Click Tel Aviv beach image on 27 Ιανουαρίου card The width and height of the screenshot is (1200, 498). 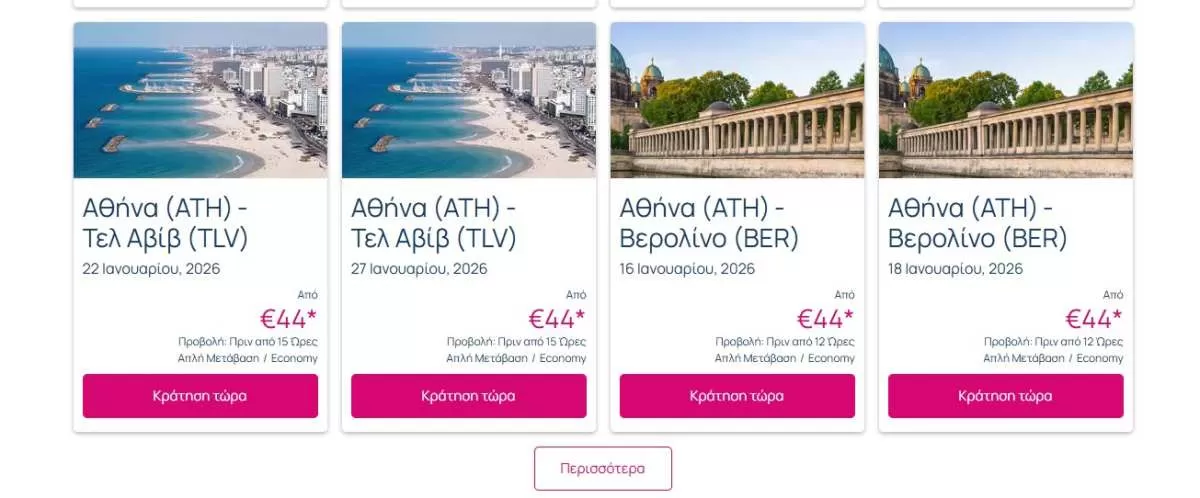pyautogui.click(x=468, y=100)
